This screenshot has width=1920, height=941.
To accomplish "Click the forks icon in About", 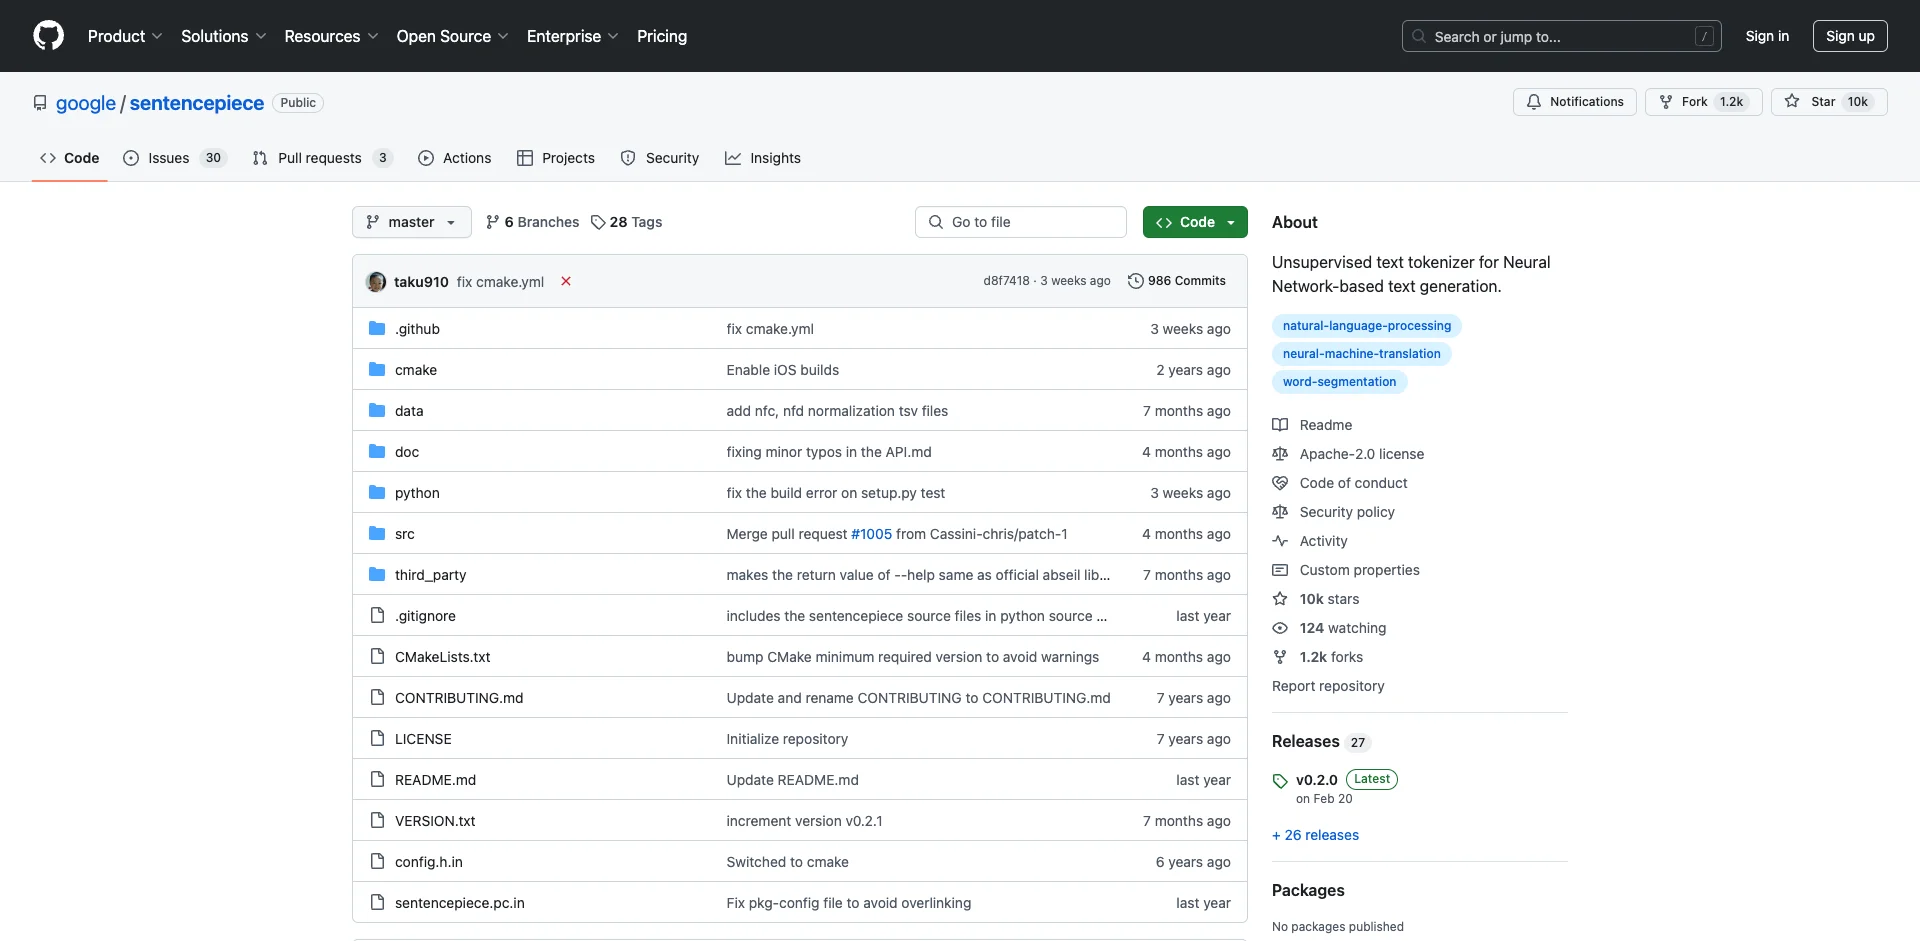I will (x=1280, y=657).
